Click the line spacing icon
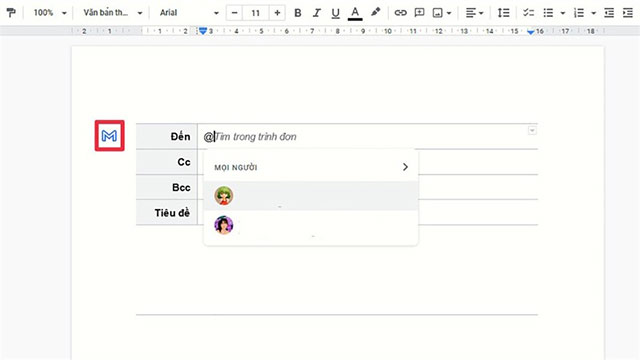Viewport: 640px width, 360px height. click(x=503, y=13)
